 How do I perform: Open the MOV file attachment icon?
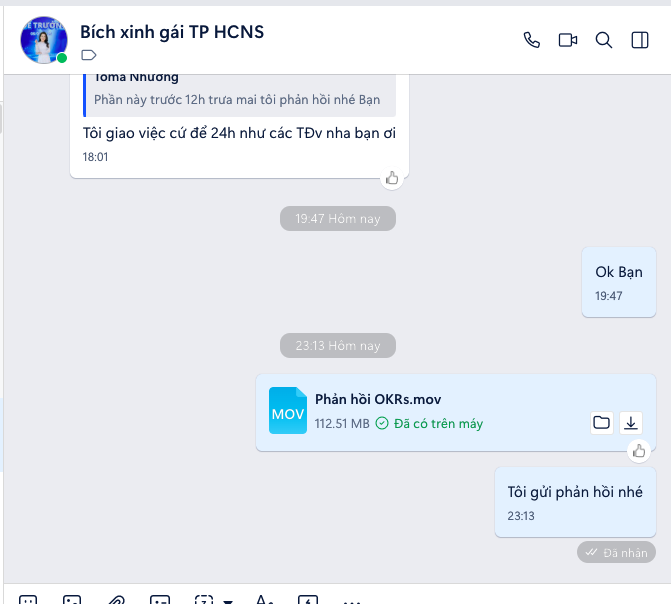(x=288, y=411)
